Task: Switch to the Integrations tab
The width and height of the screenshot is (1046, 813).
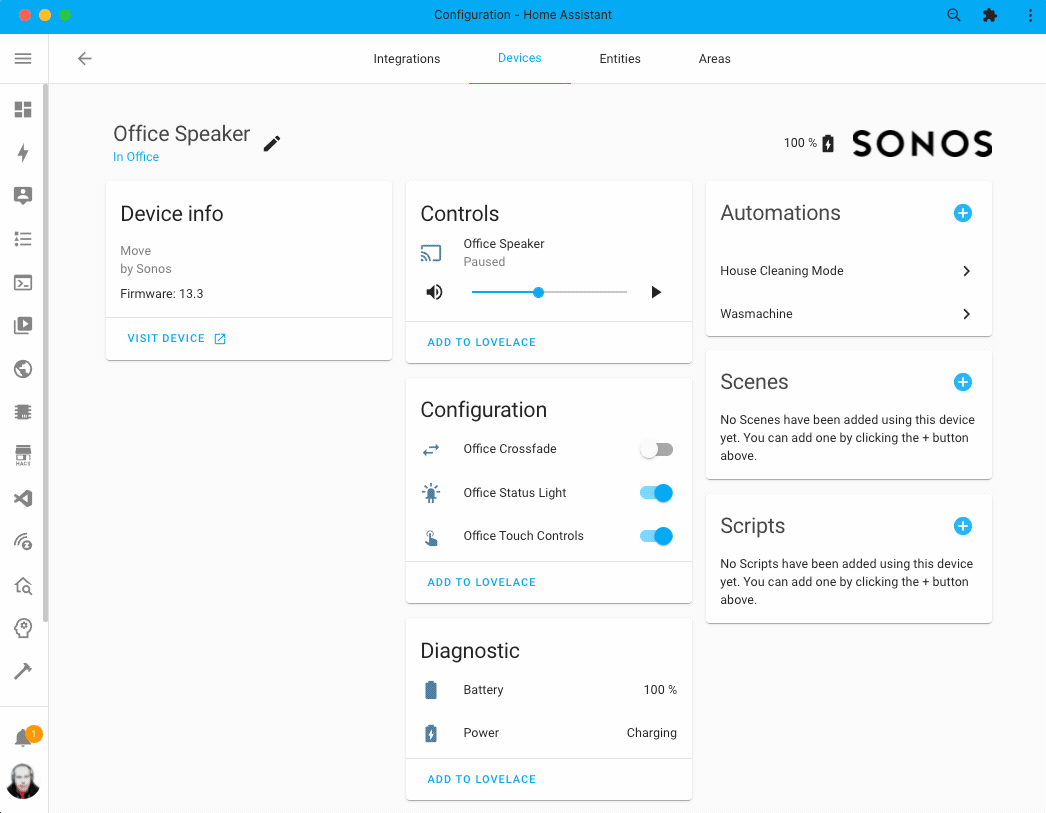Action: (x=406, y=58)
